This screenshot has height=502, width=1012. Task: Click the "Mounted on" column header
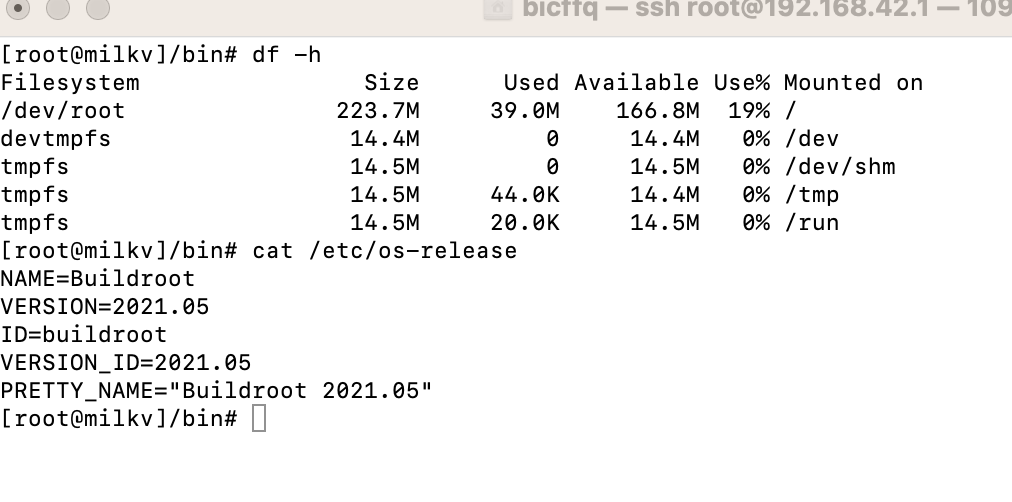tap(853, 83)
